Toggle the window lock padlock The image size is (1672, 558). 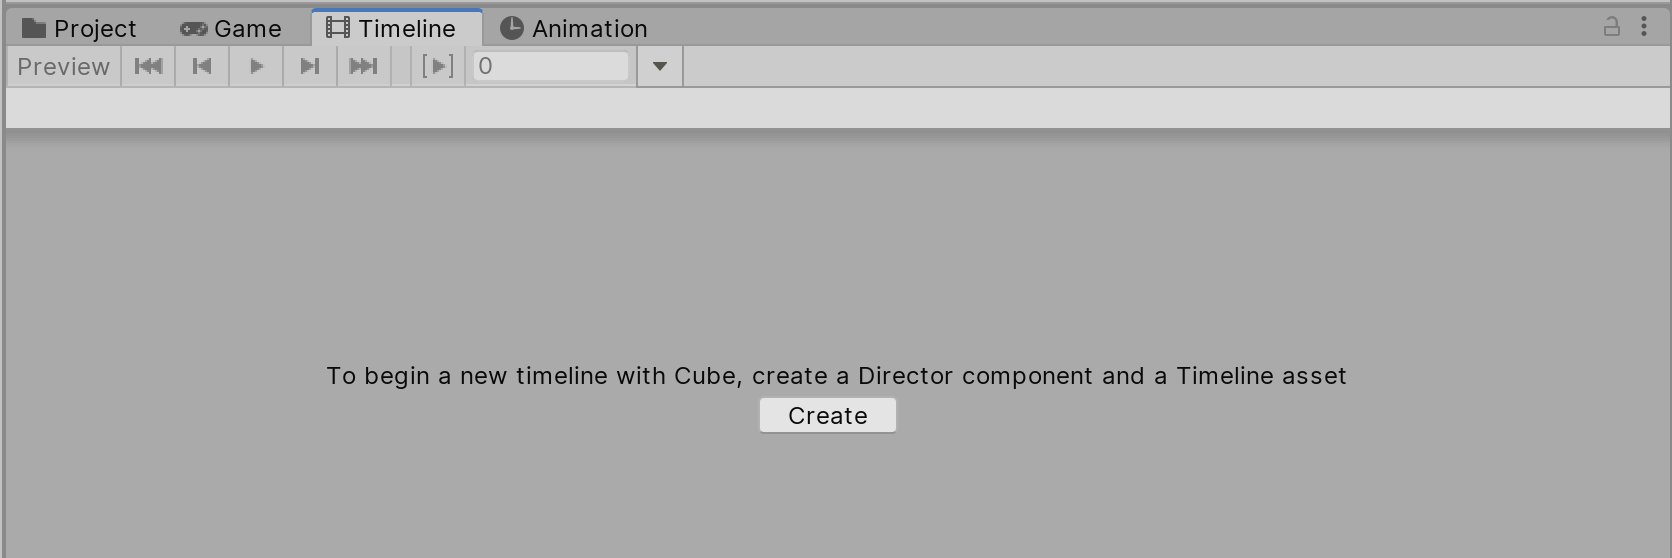pos(1611,27)
